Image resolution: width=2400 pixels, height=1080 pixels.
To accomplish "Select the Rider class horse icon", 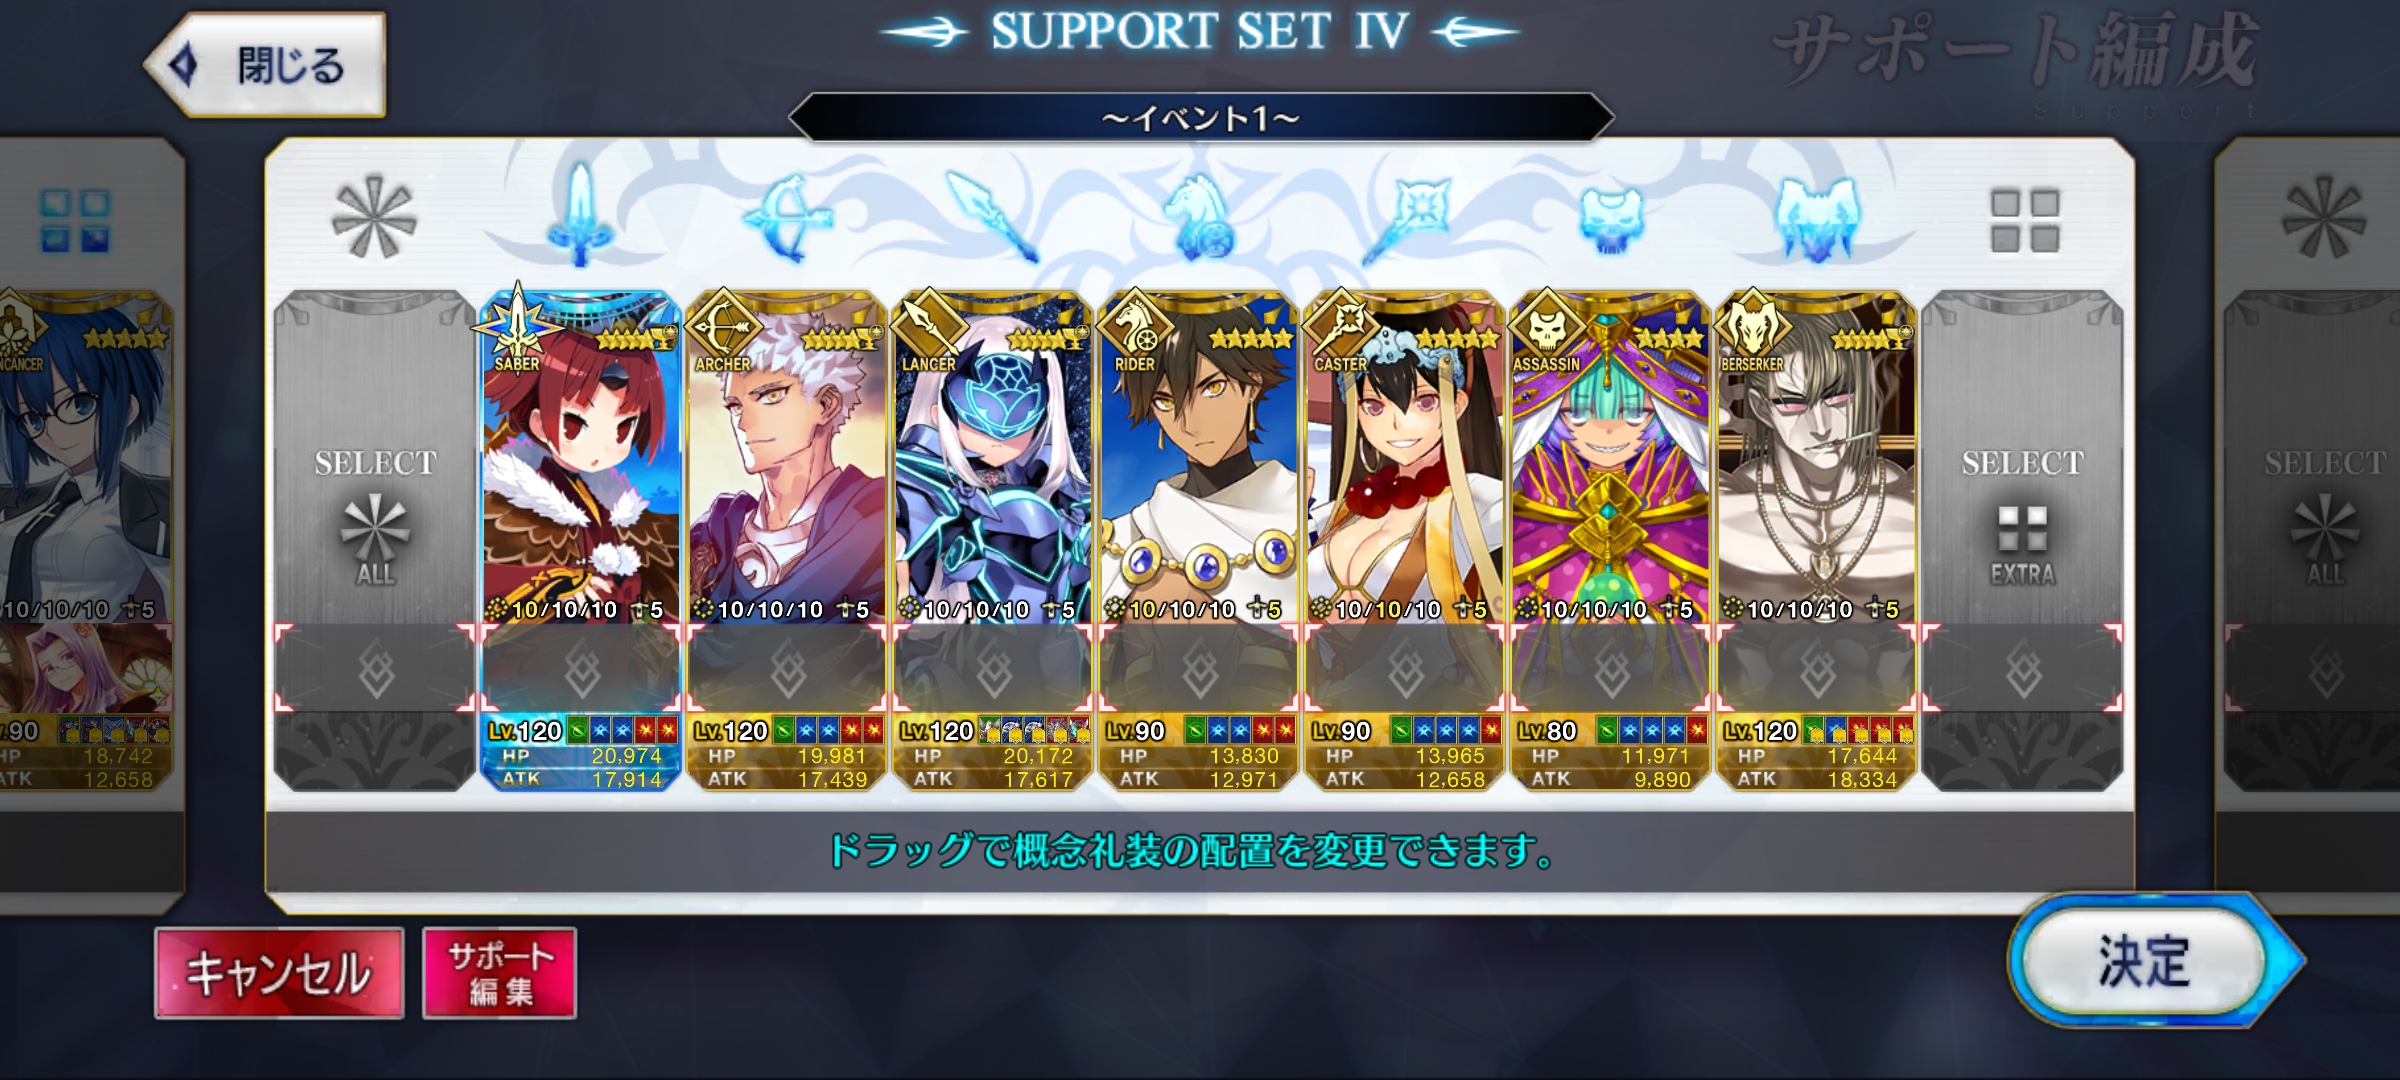I will click(1199, 217).
